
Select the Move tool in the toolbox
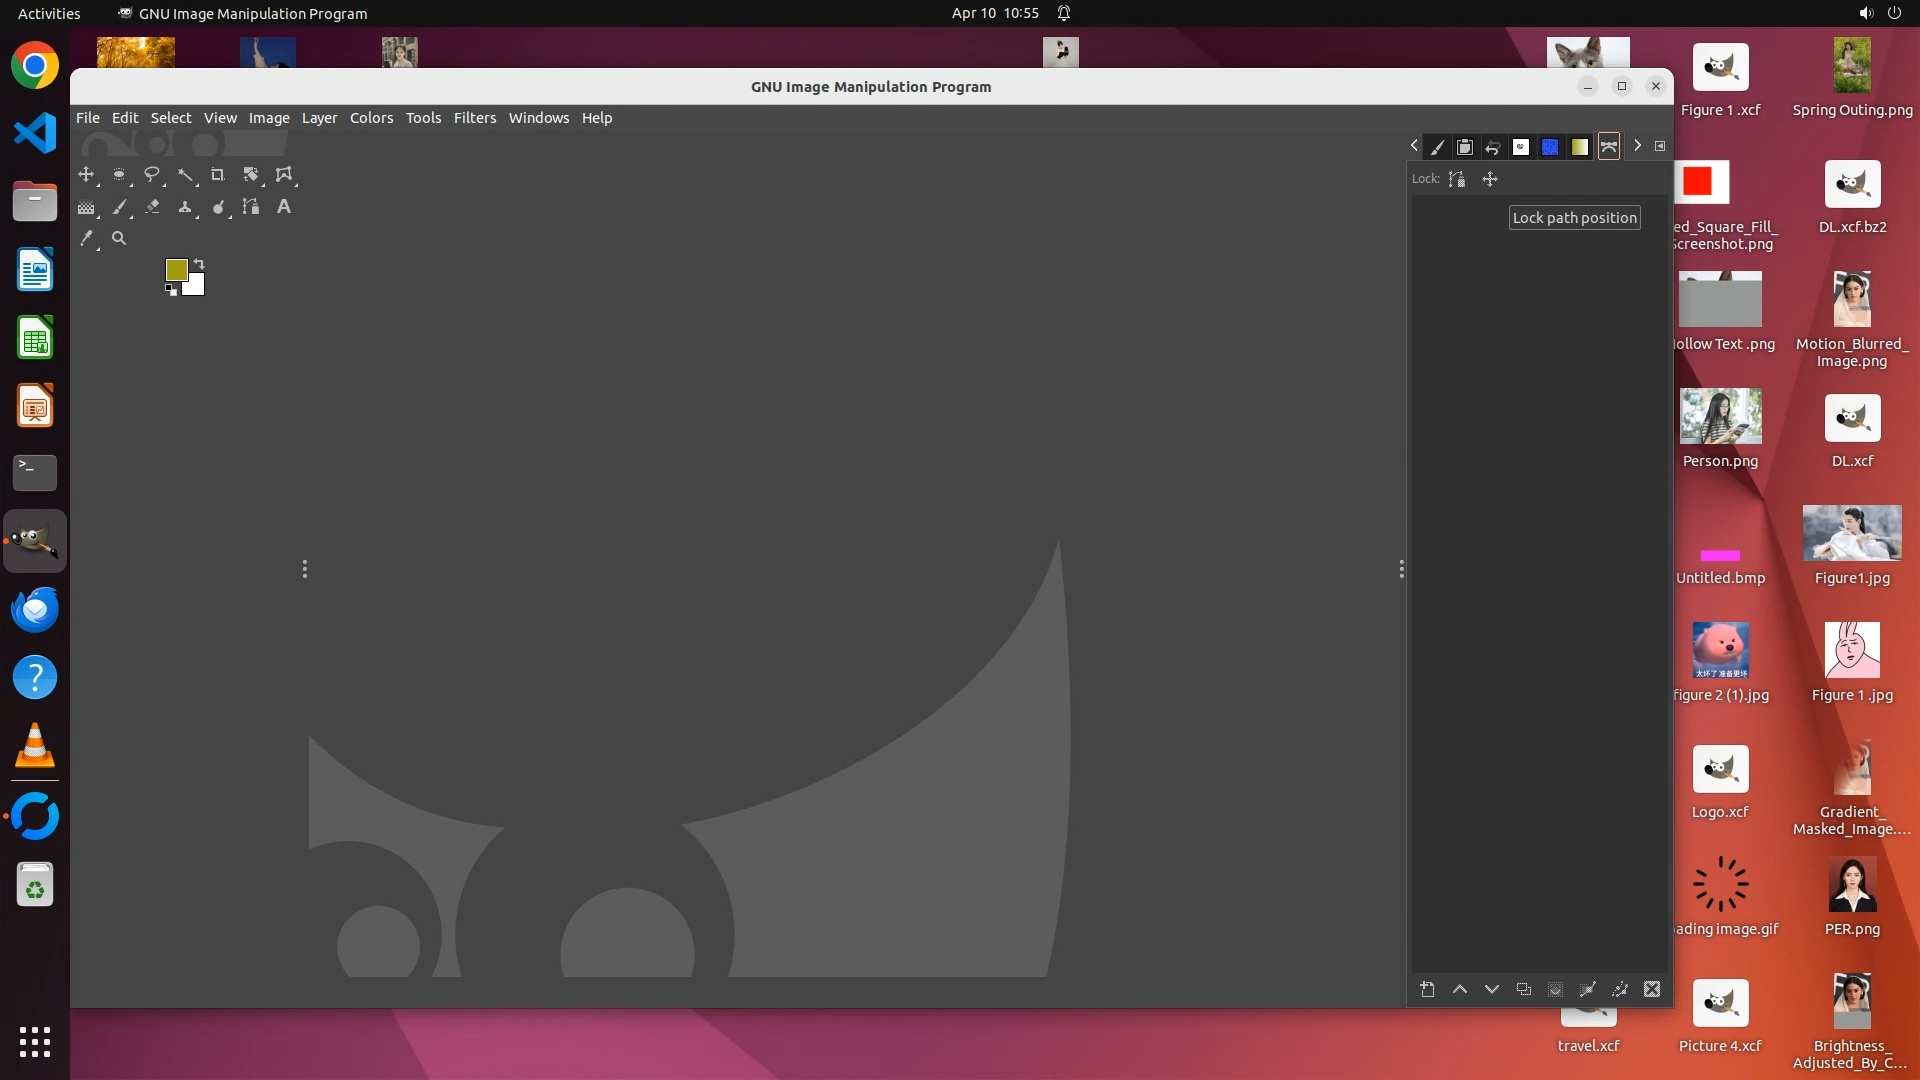coord(86,175)
